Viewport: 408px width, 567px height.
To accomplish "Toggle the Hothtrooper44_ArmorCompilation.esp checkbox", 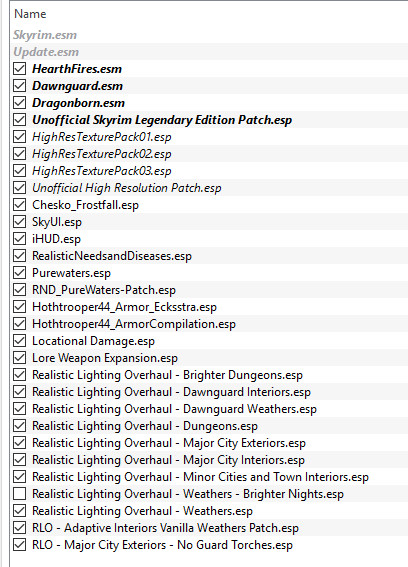I will [x=20, y=324].
